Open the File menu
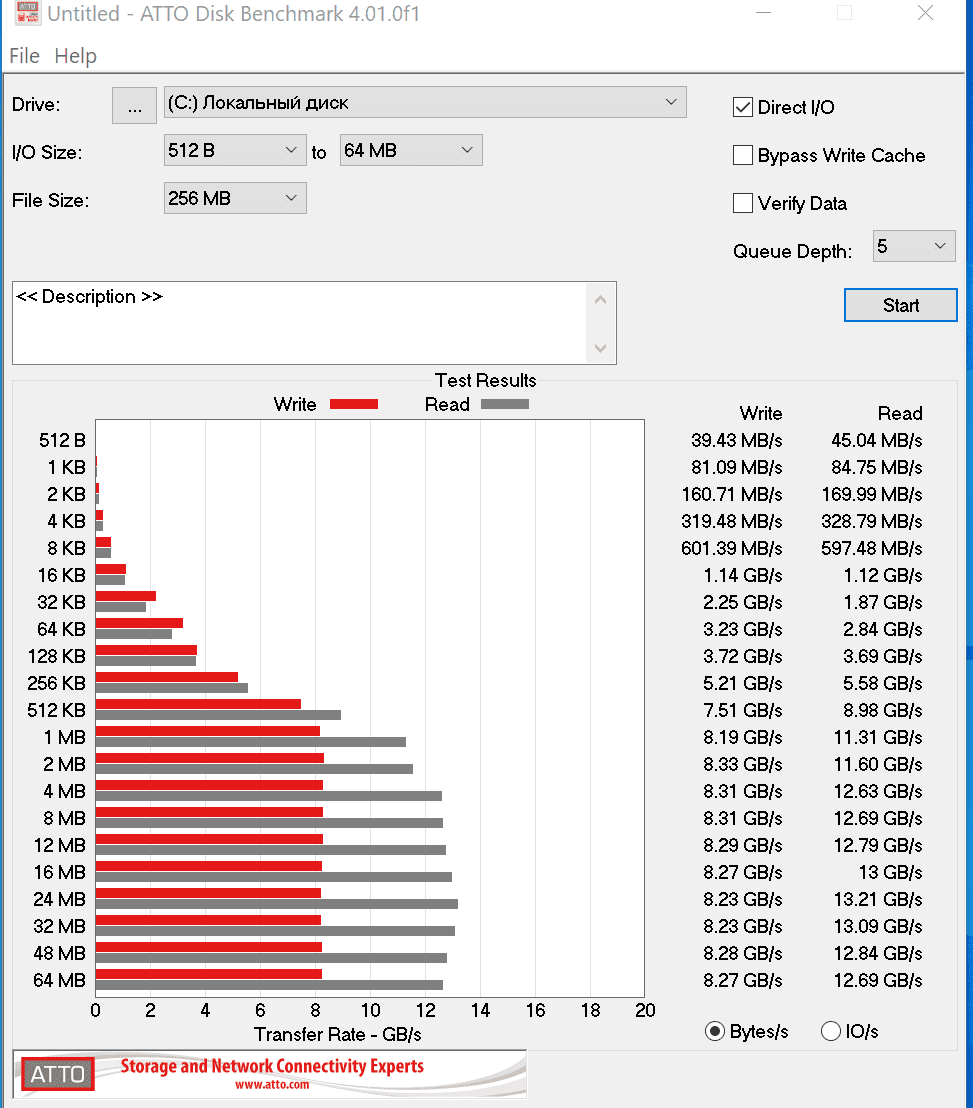 (x=24, y=56)
